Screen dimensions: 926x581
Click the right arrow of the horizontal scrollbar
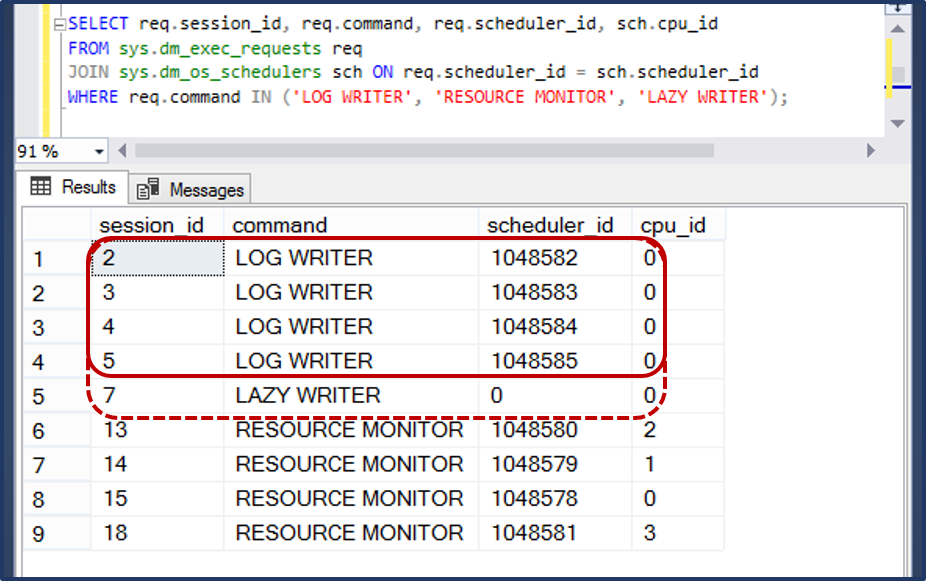[x=870, y=149]
